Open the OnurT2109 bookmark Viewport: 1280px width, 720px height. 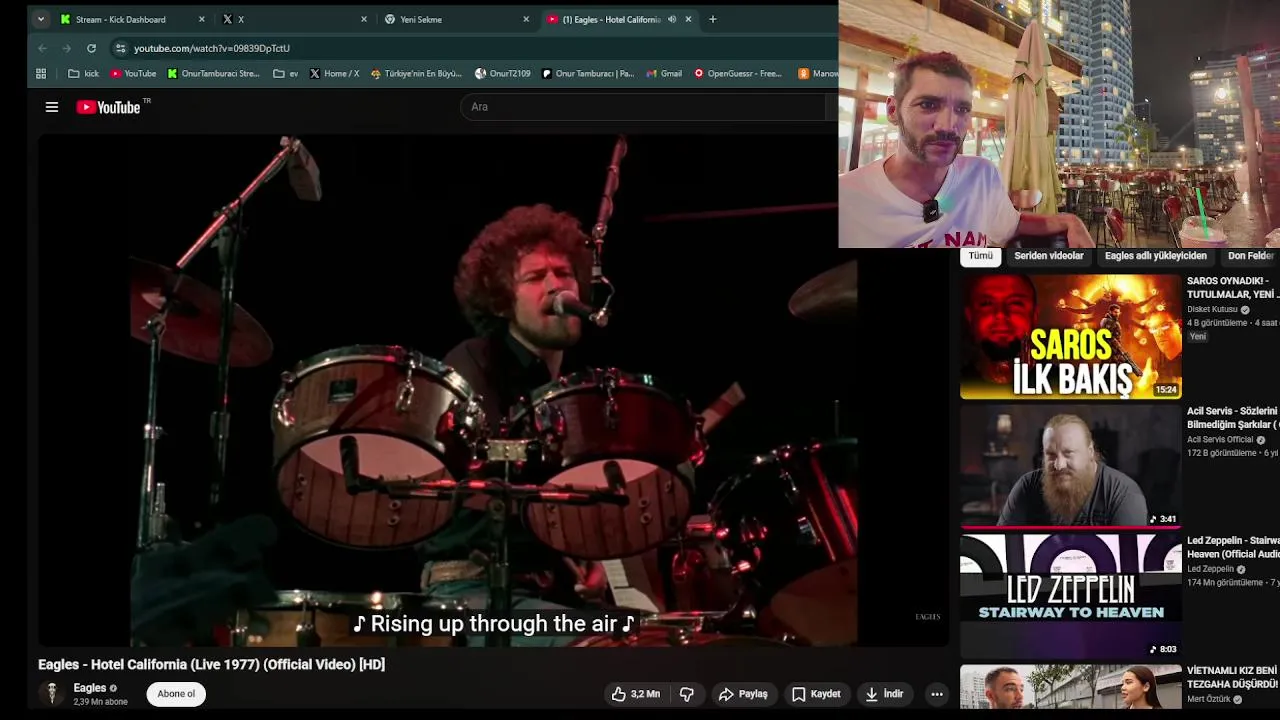(x=503, y=73)
